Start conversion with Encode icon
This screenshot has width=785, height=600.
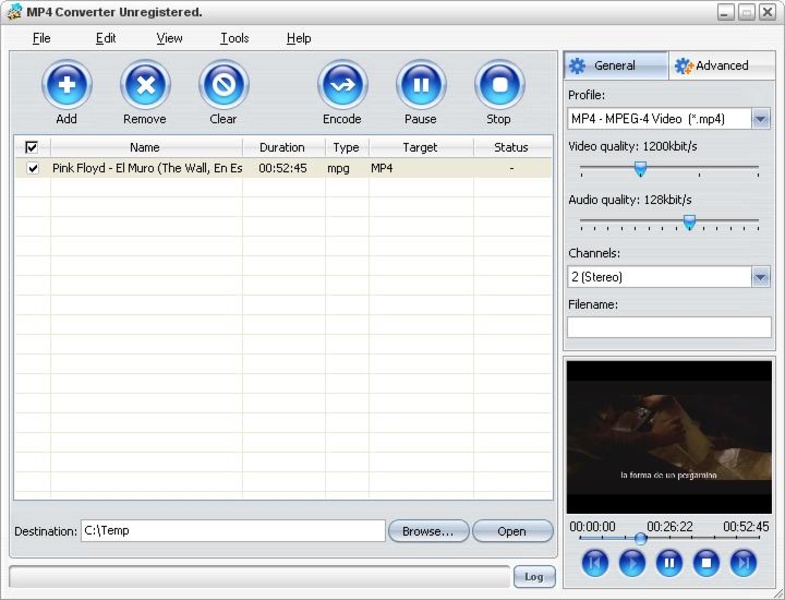(342, 86)
